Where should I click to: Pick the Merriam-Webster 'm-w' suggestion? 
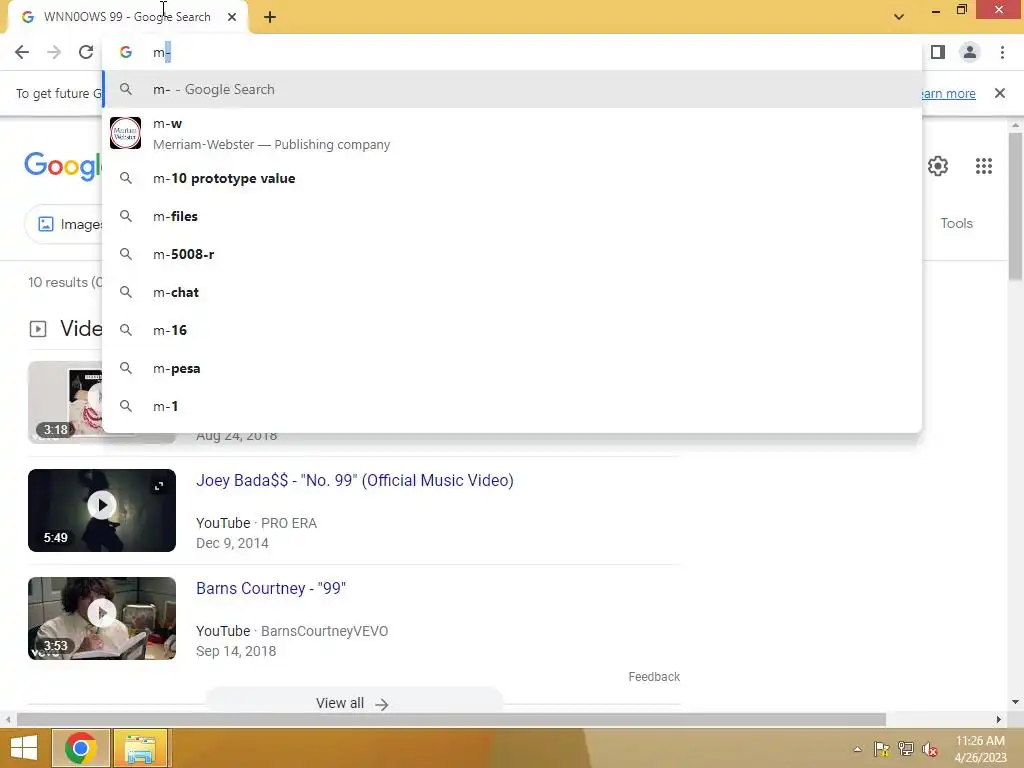tap(513, 133)
